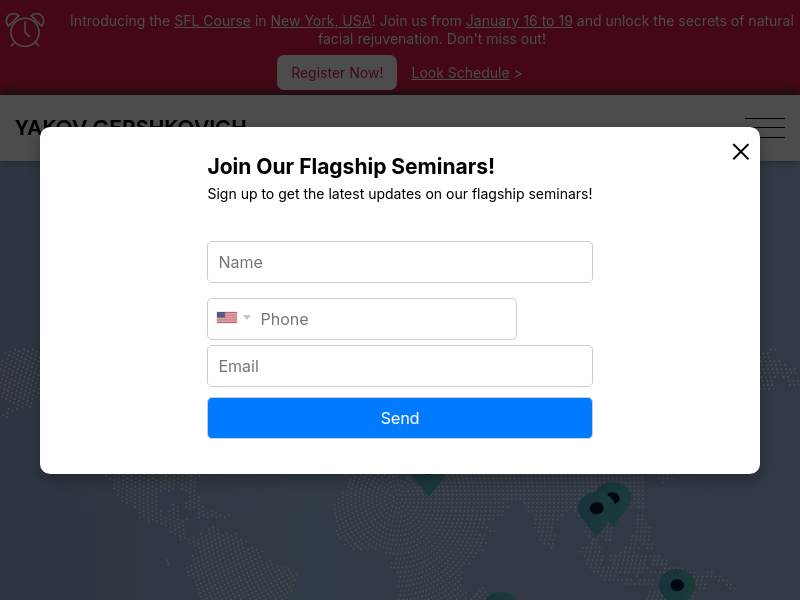800x600 pixels.
Task: Follow the SFL Course link
Action: click(x=212, y=21)
